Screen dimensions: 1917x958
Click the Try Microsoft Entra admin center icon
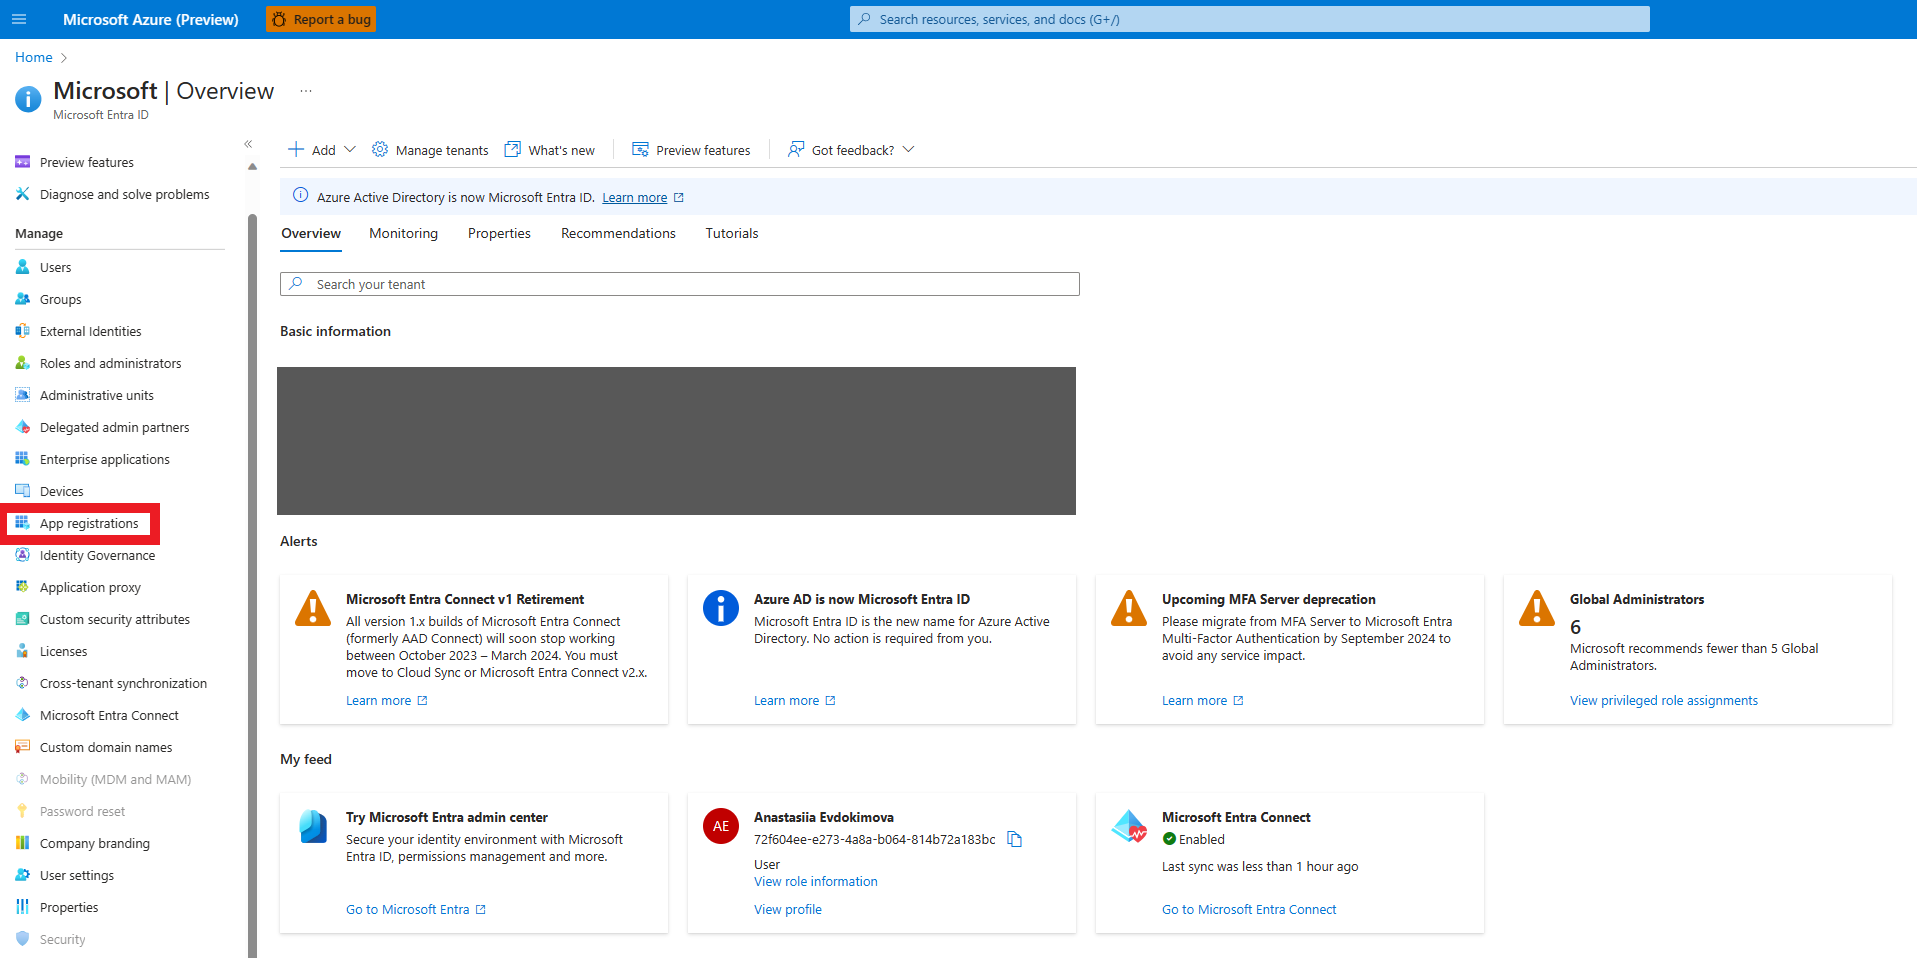click(313, 826)
